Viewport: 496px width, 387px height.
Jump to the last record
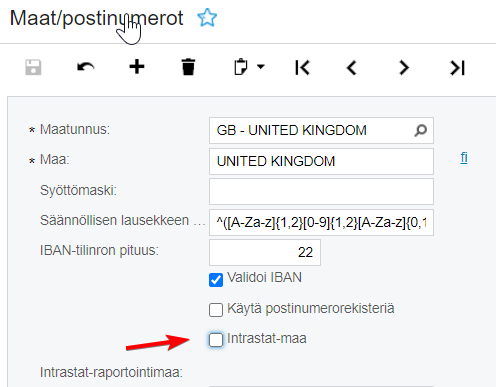(457, 68)
